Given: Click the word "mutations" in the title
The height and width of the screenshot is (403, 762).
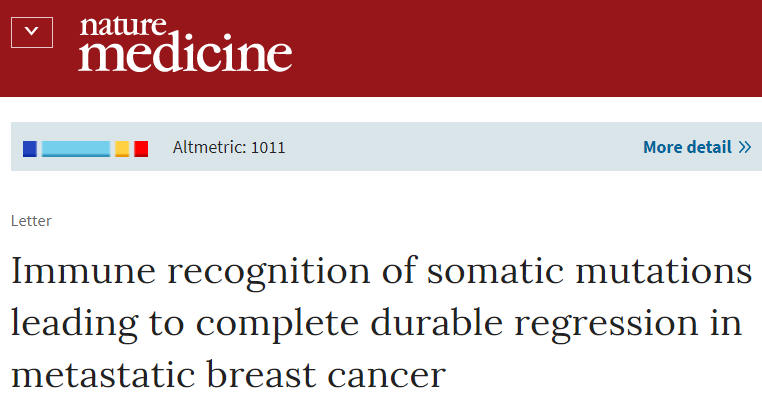Looking at the screenshot, I should click(664, 270).
